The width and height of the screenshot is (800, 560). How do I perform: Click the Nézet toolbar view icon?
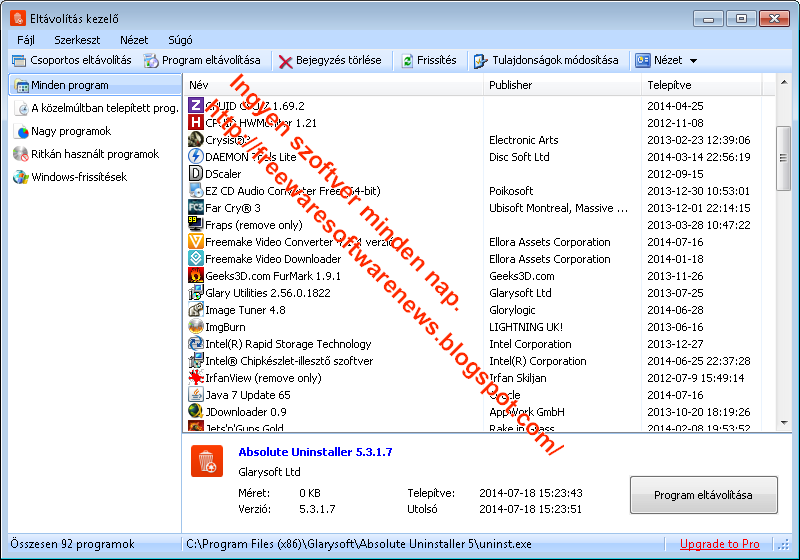tap(642, 60)
